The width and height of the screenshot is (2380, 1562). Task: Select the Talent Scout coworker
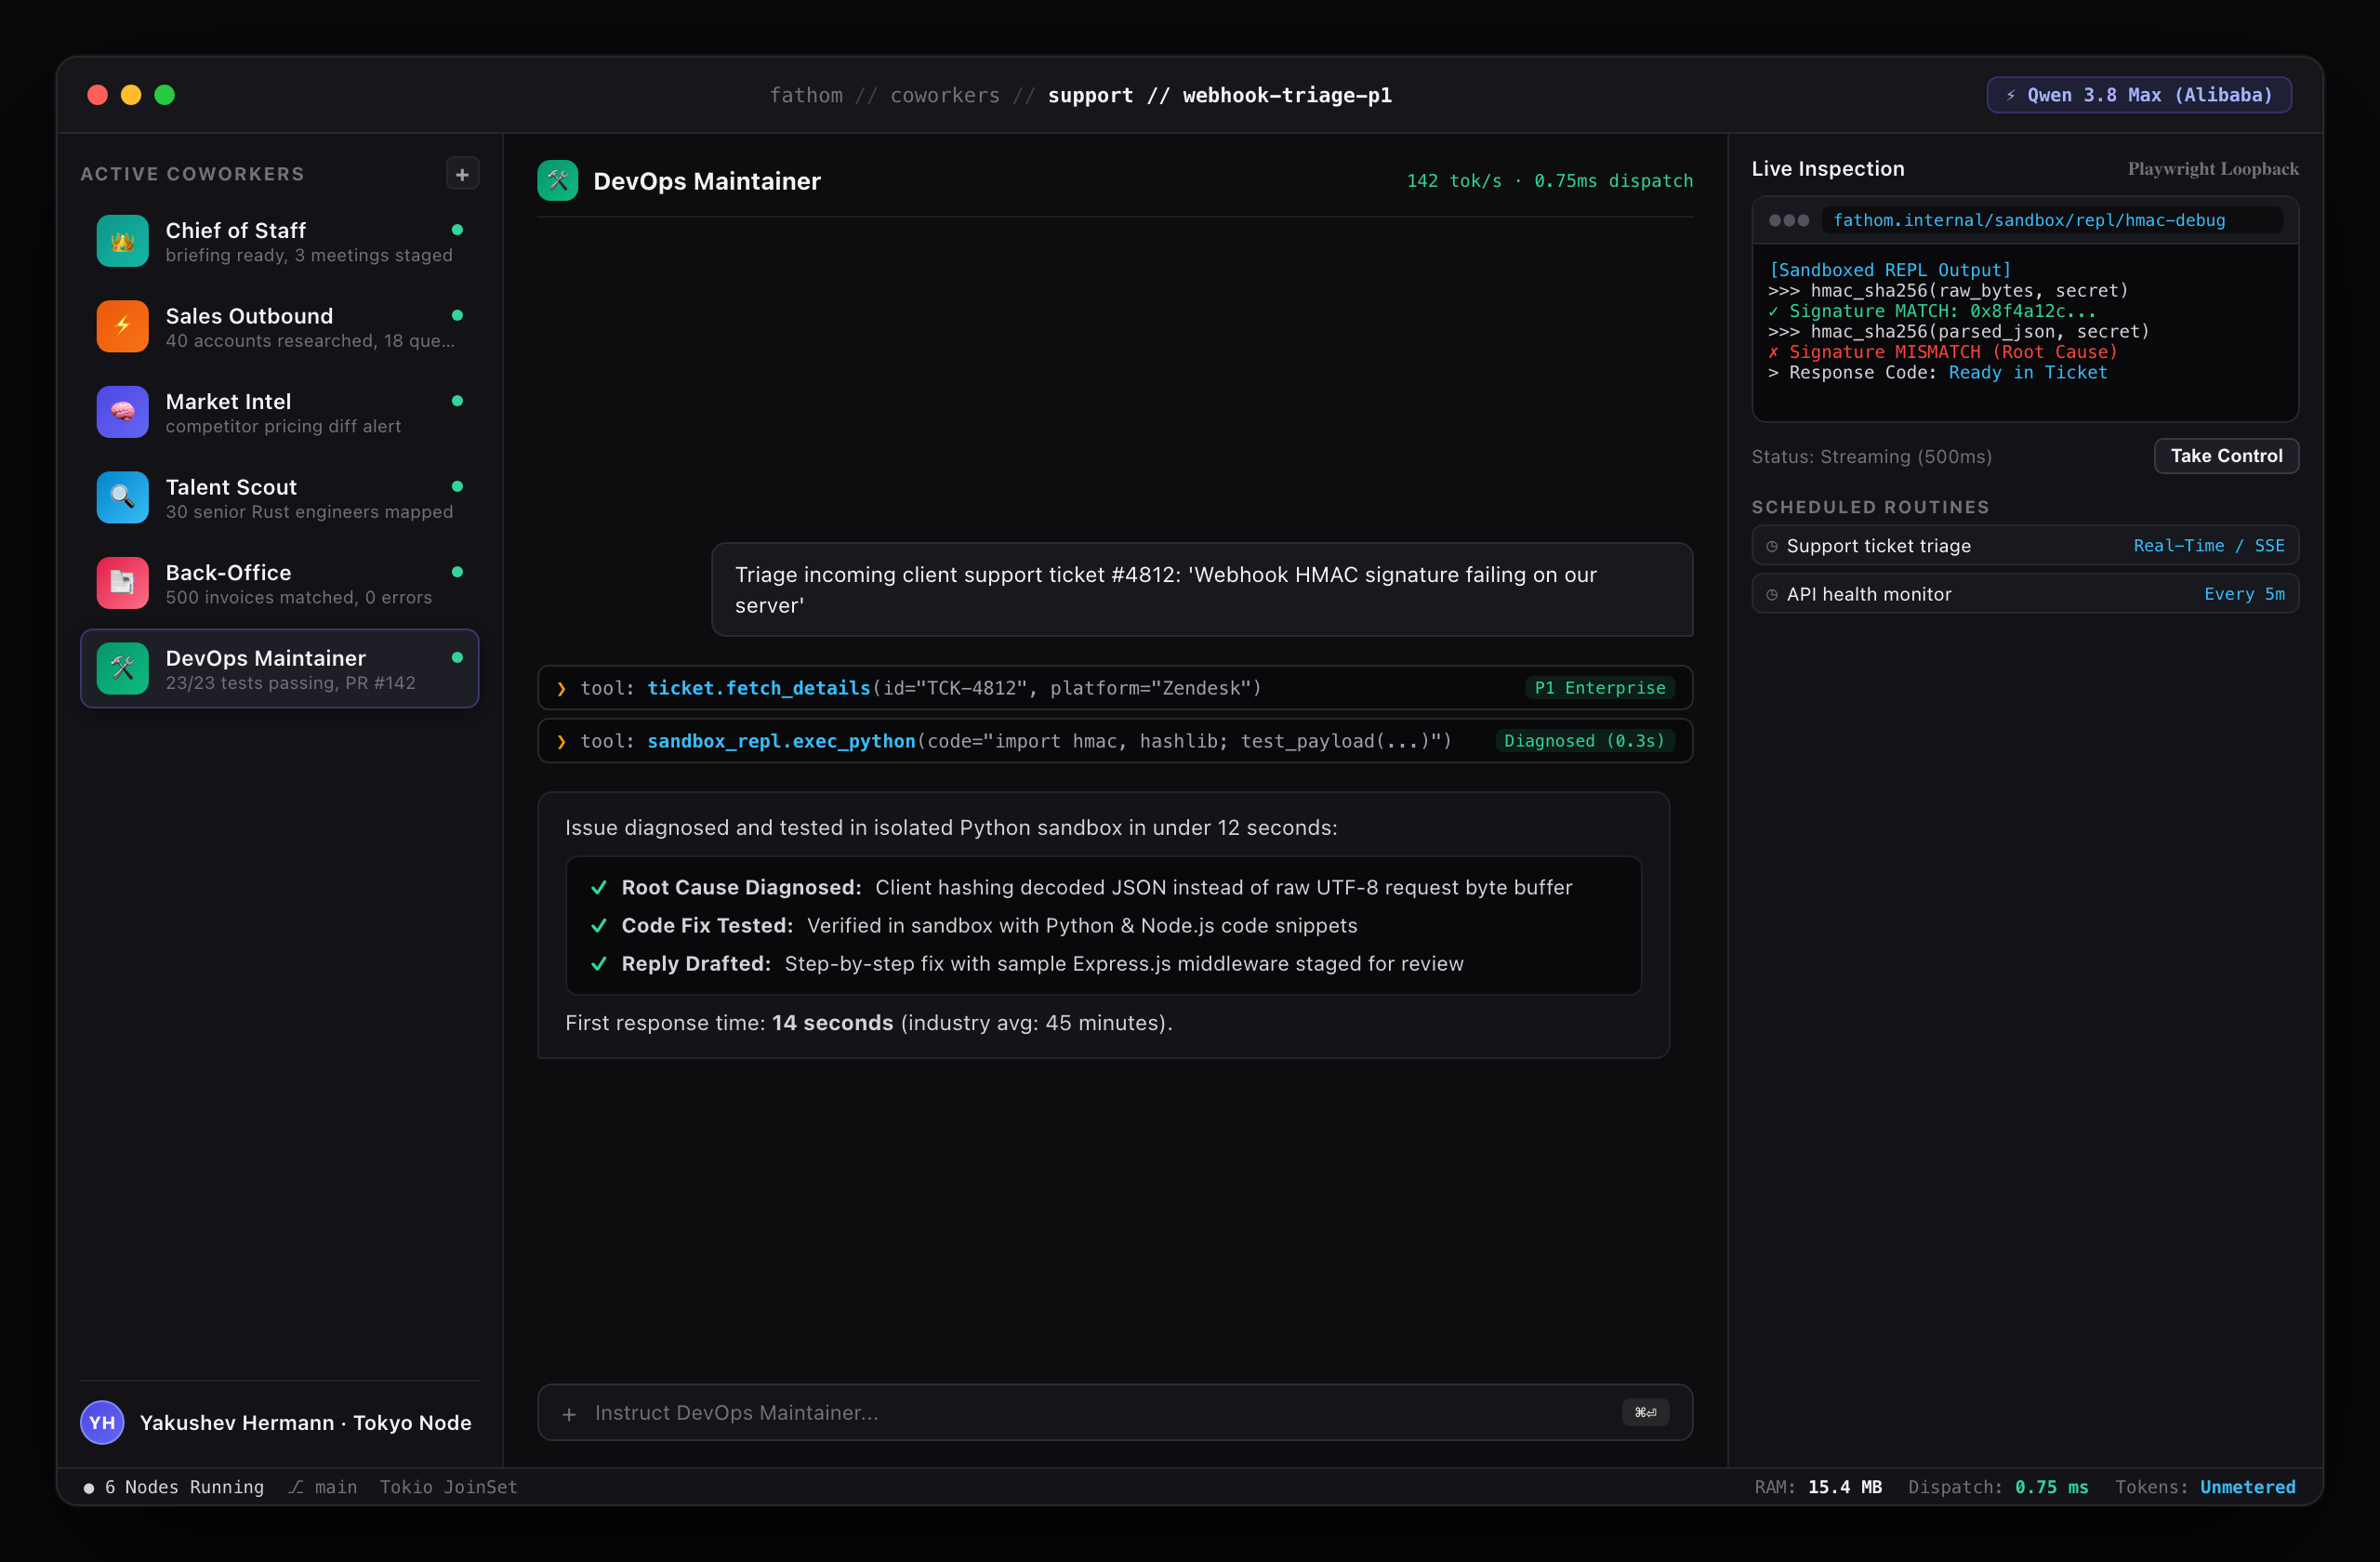click(x=279, y=497)
